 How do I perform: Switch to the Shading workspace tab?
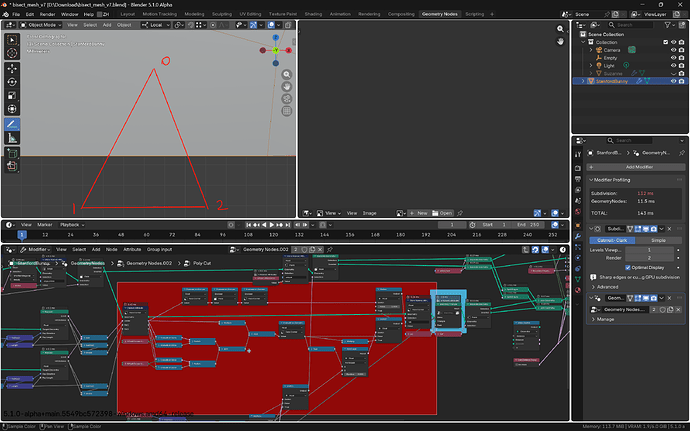pos(313,14)
